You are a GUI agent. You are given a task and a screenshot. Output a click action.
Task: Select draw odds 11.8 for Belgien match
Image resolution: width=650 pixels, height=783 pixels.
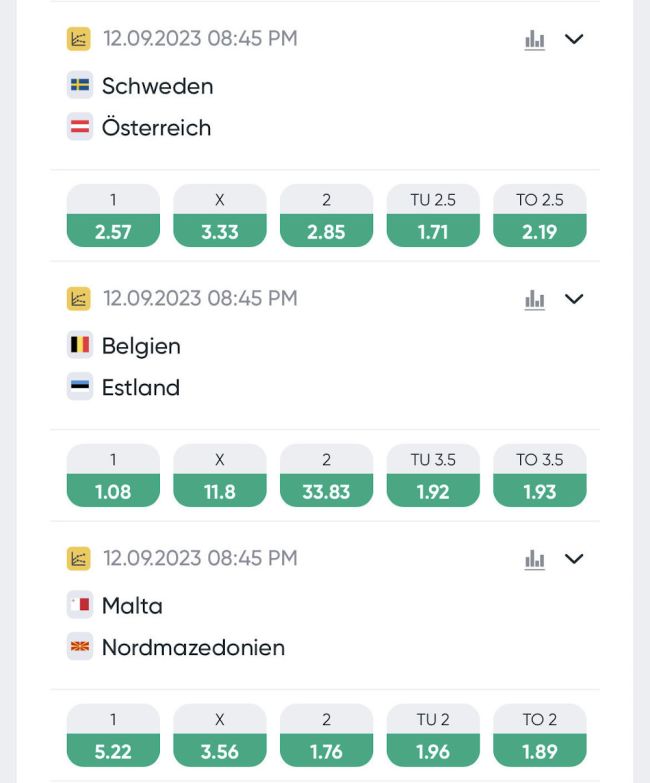[x=220, y=490]
